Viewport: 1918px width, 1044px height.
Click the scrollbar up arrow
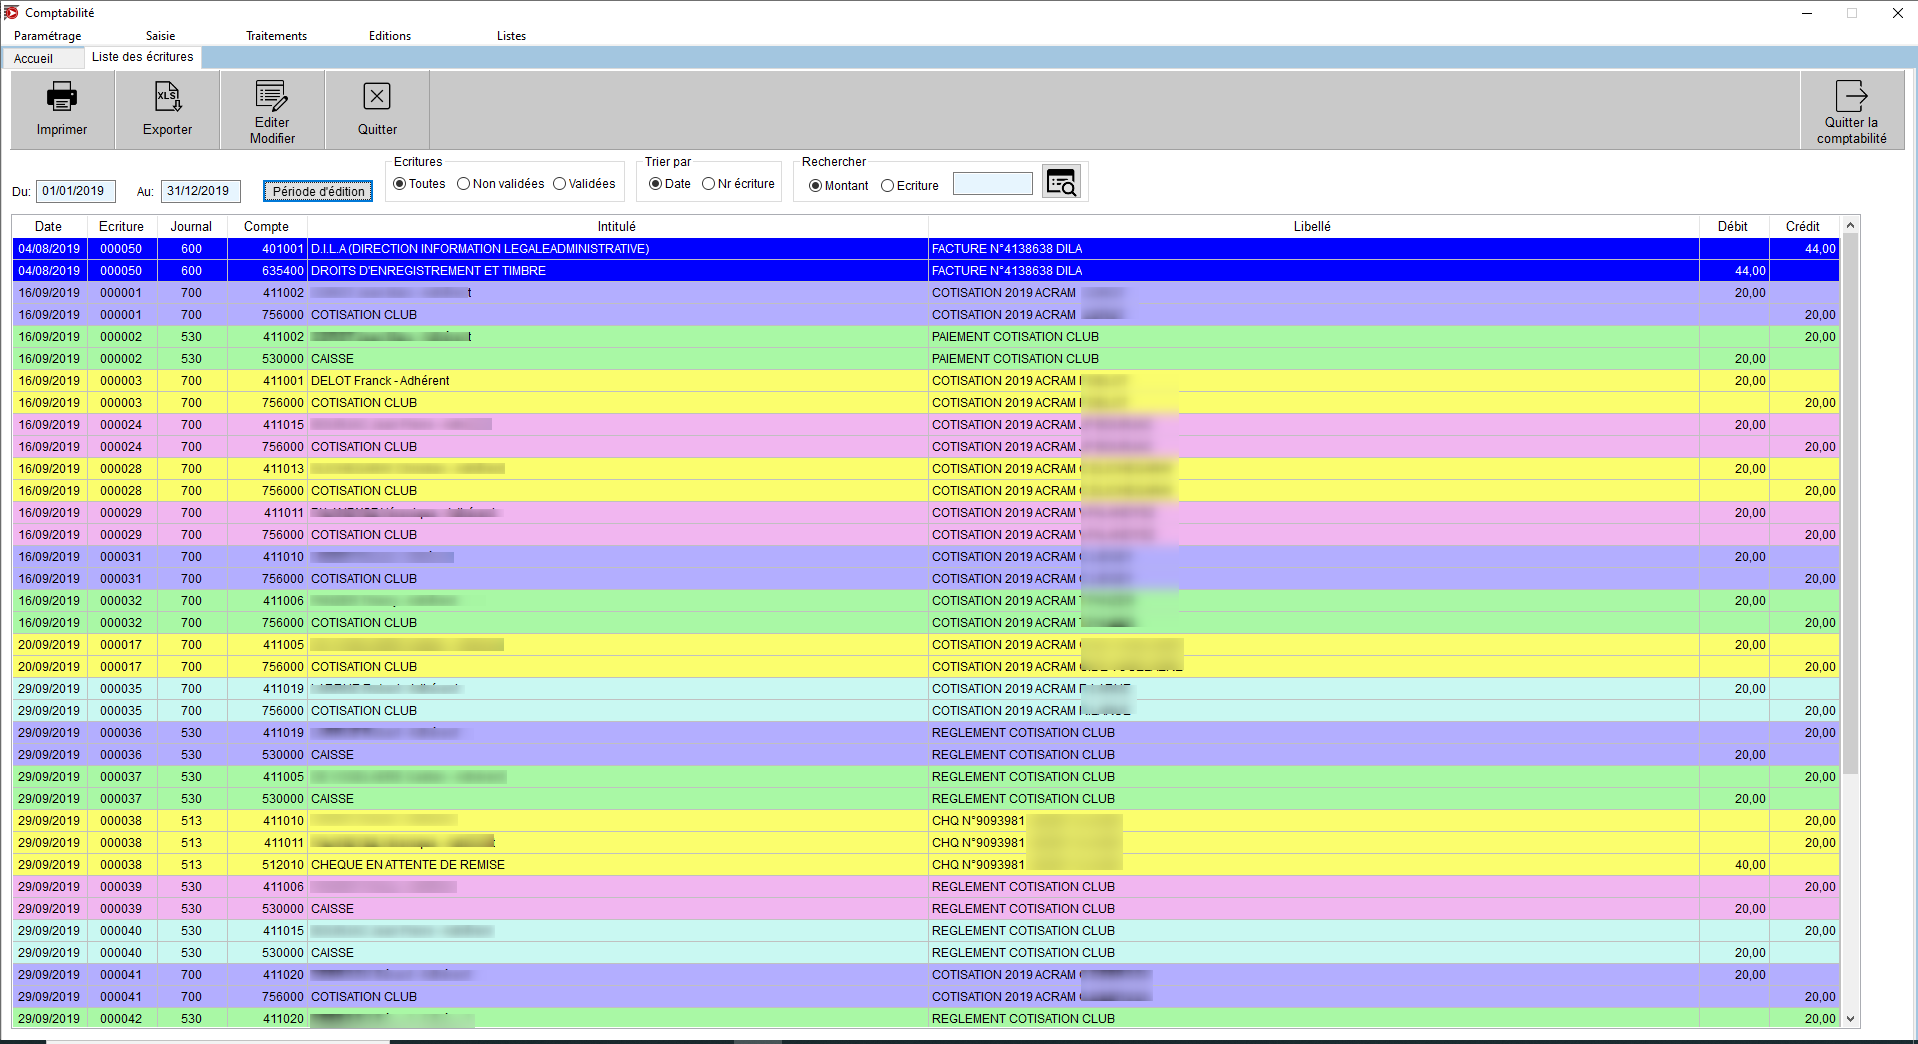pyautogui.click(x=1850, y=226)
